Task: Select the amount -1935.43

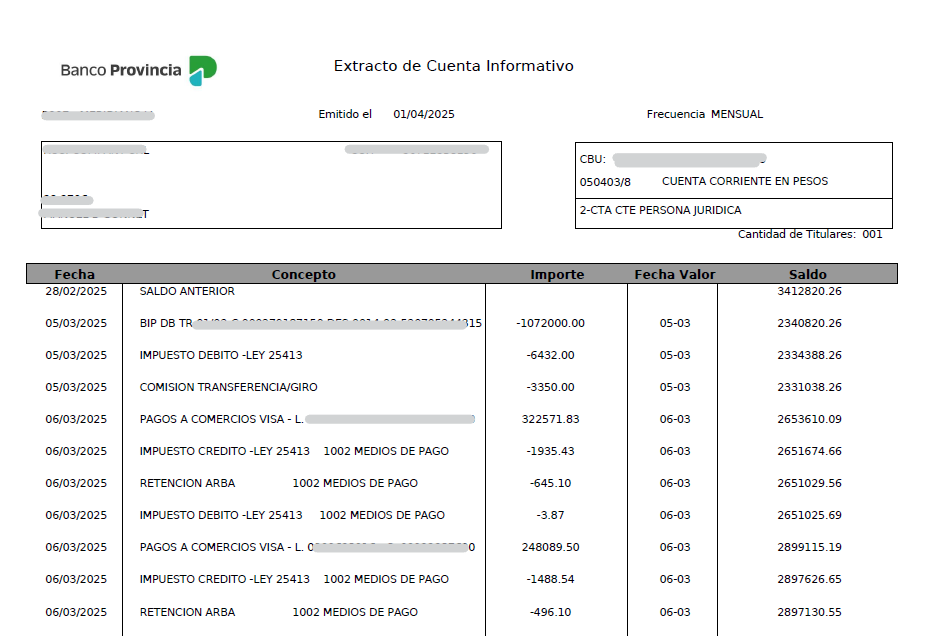Action: (550, 451)
